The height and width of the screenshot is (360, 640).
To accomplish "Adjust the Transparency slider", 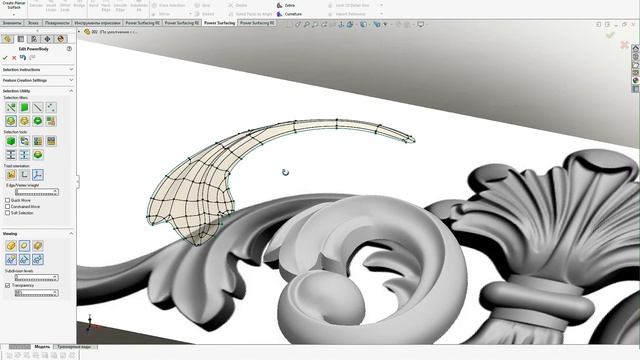I will 37,293.
